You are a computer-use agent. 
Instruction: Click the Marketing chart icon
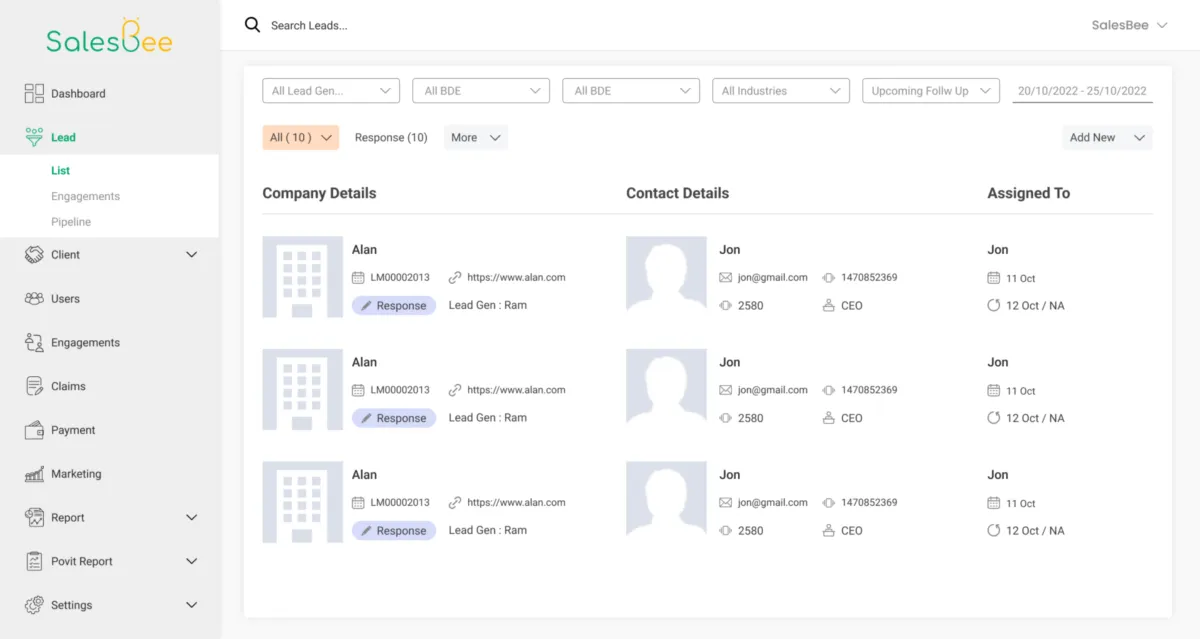pyautogui.click(x=34, y=474)
